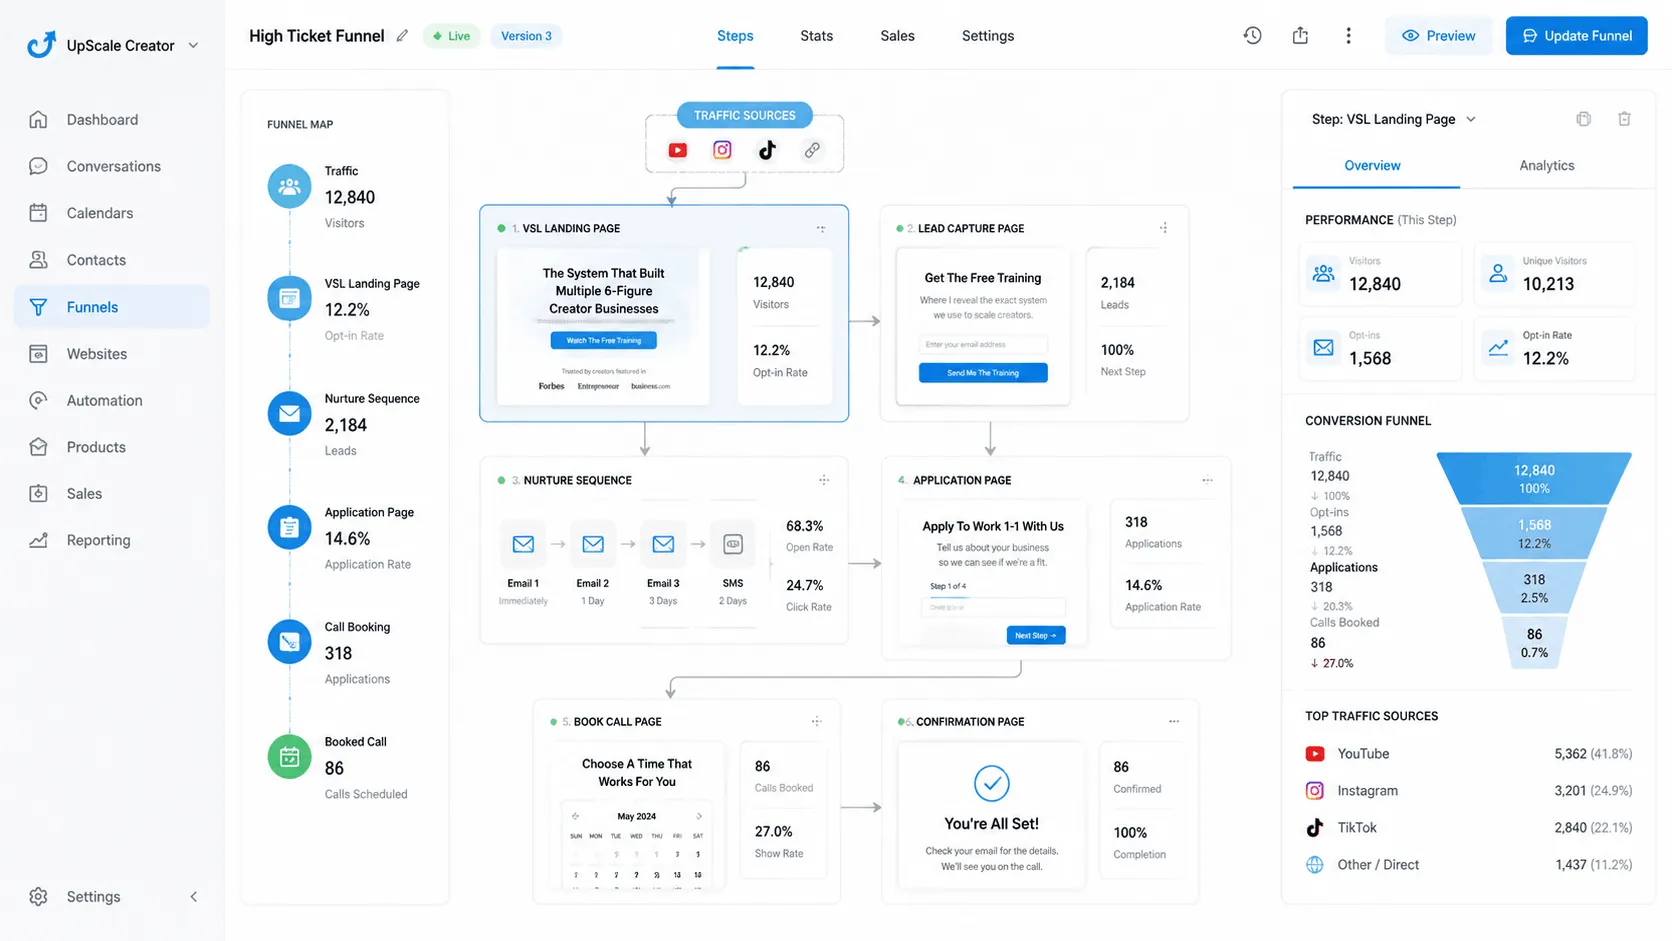Click the Live status badge
The width and height of the screenshot is (1672, 941).
(x=452, y=36)
